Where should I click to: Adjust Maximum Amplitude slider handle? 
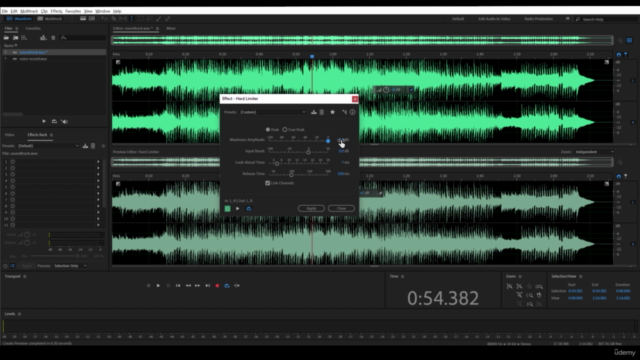coord(328,141)
